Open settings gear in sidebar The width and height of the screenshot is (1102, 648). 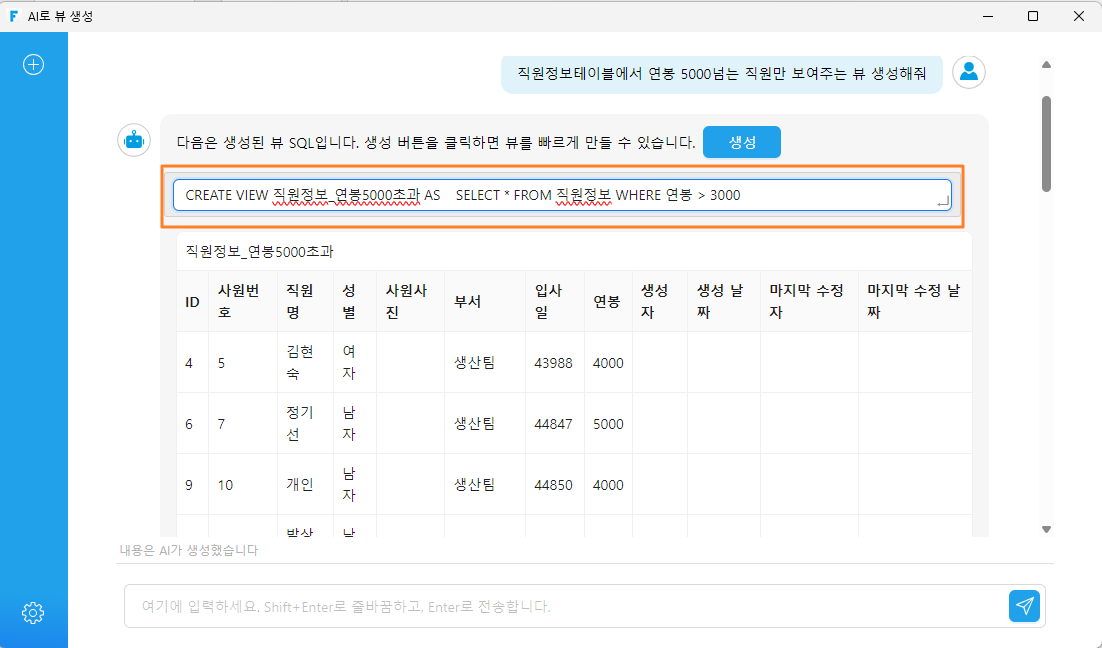pyautogui.click(x=33, y=613)
